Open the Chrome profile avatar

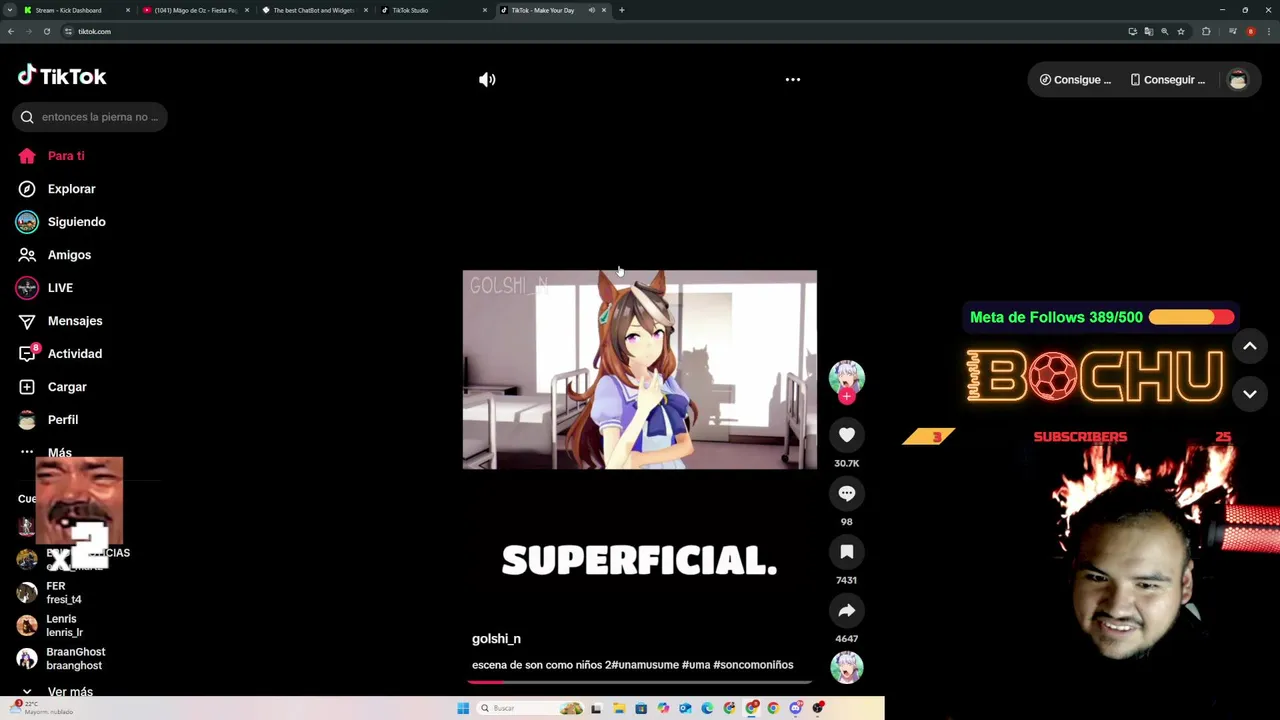[x=1251, y=31]
